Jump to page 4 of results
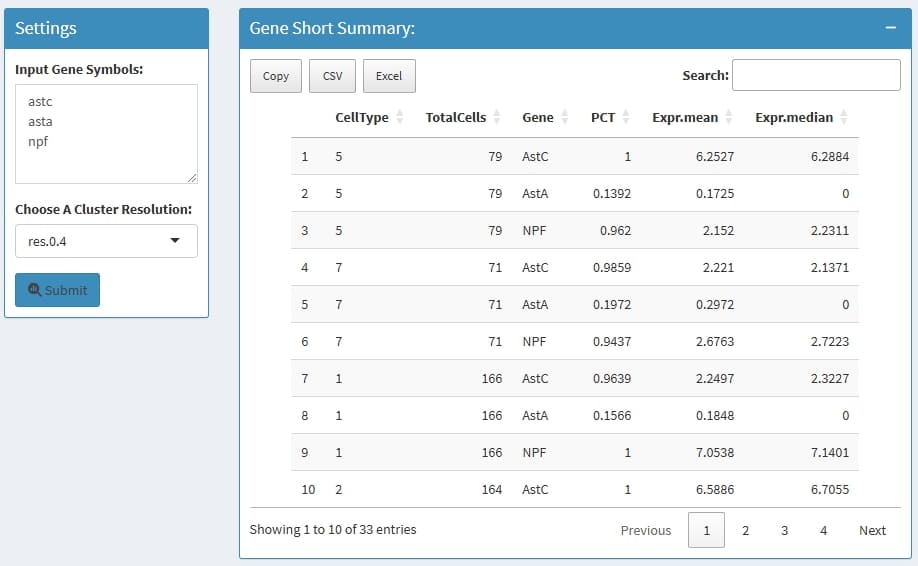Image resolution: width=918 pixels, height=566 pixels. click(x=823, y=530)
